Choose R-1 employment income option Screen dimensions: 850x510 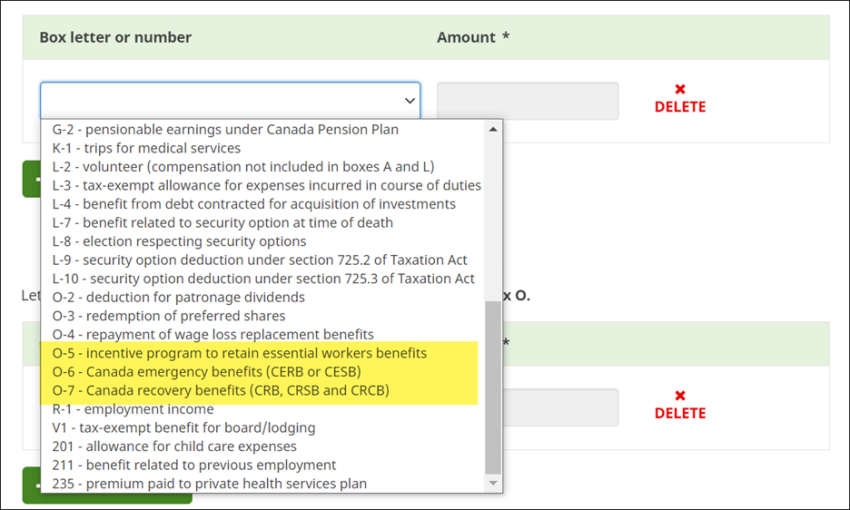133,409
